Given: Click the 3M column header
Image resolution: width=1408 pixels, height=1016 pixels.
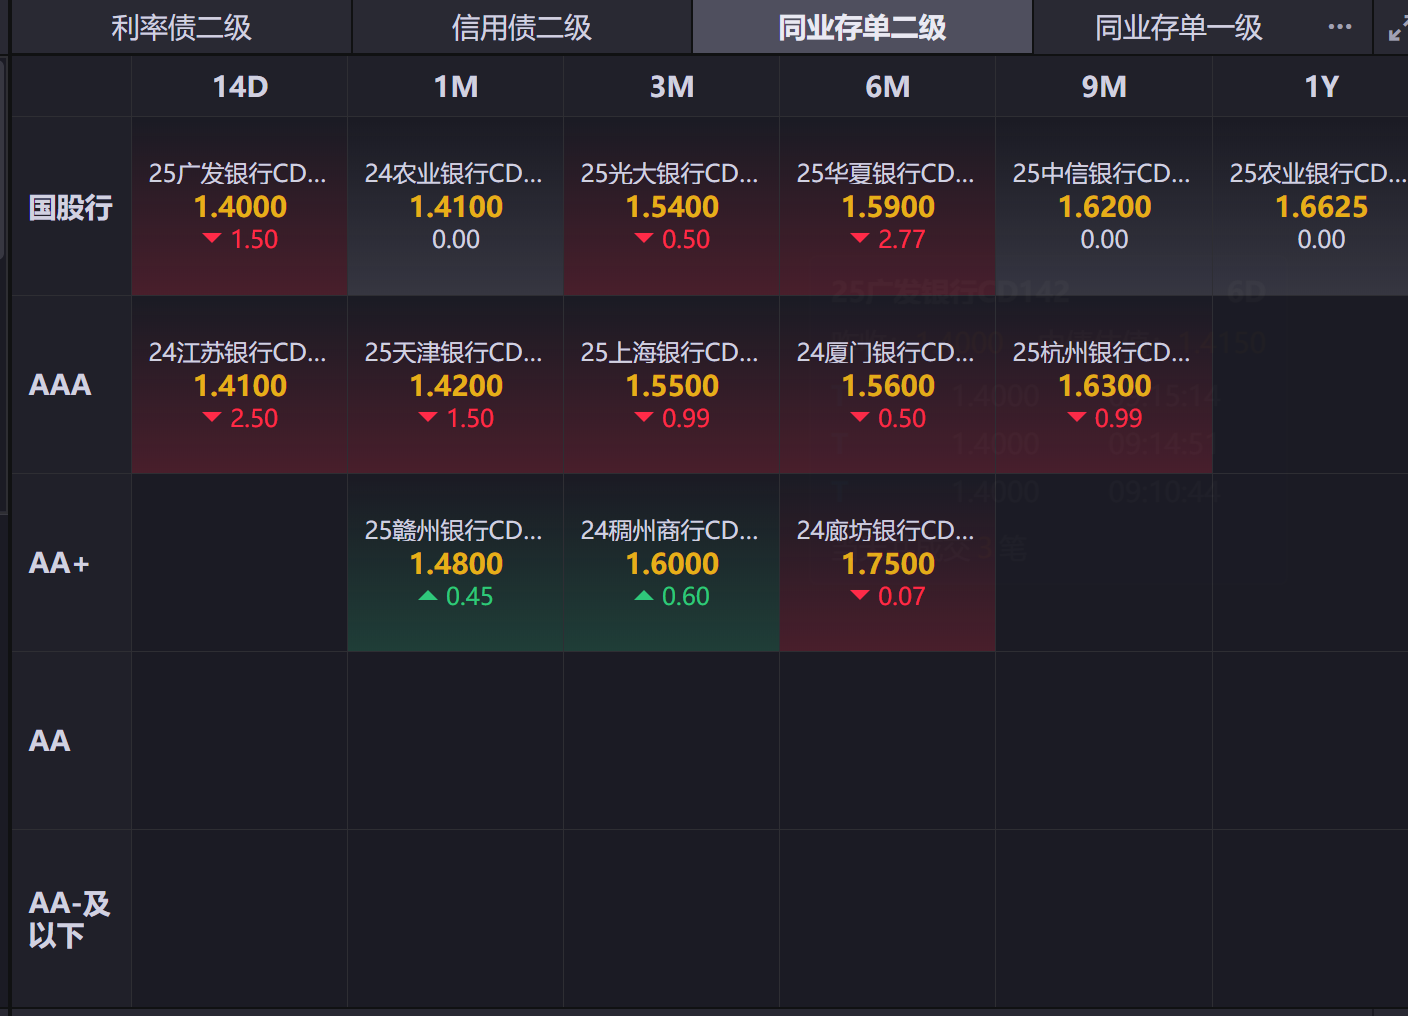Looking at the screenshot, I should [x=672, y=87].
